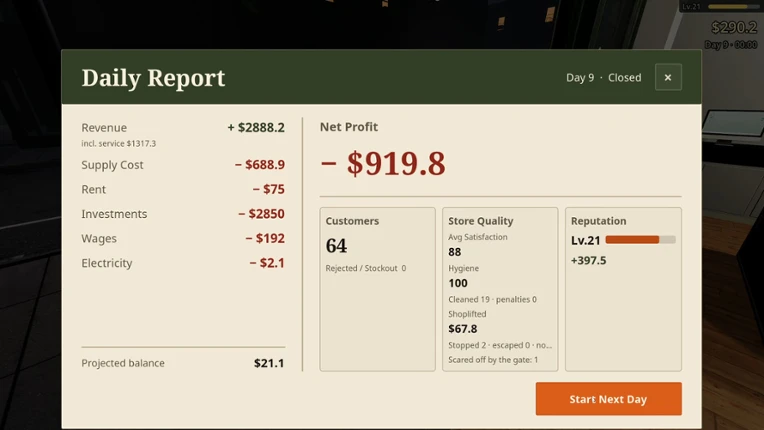The height and width of the screenshot is (430, 764).
Task: Click the Wages expense row
Action: click(183, 238)
